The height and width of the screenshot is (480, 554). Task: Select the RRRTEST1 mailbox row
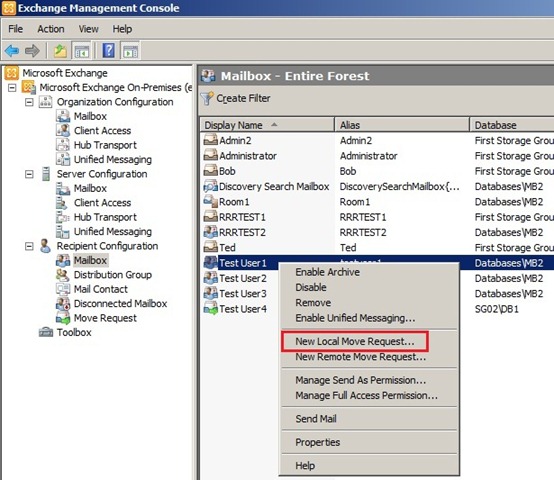click(377, 217)
